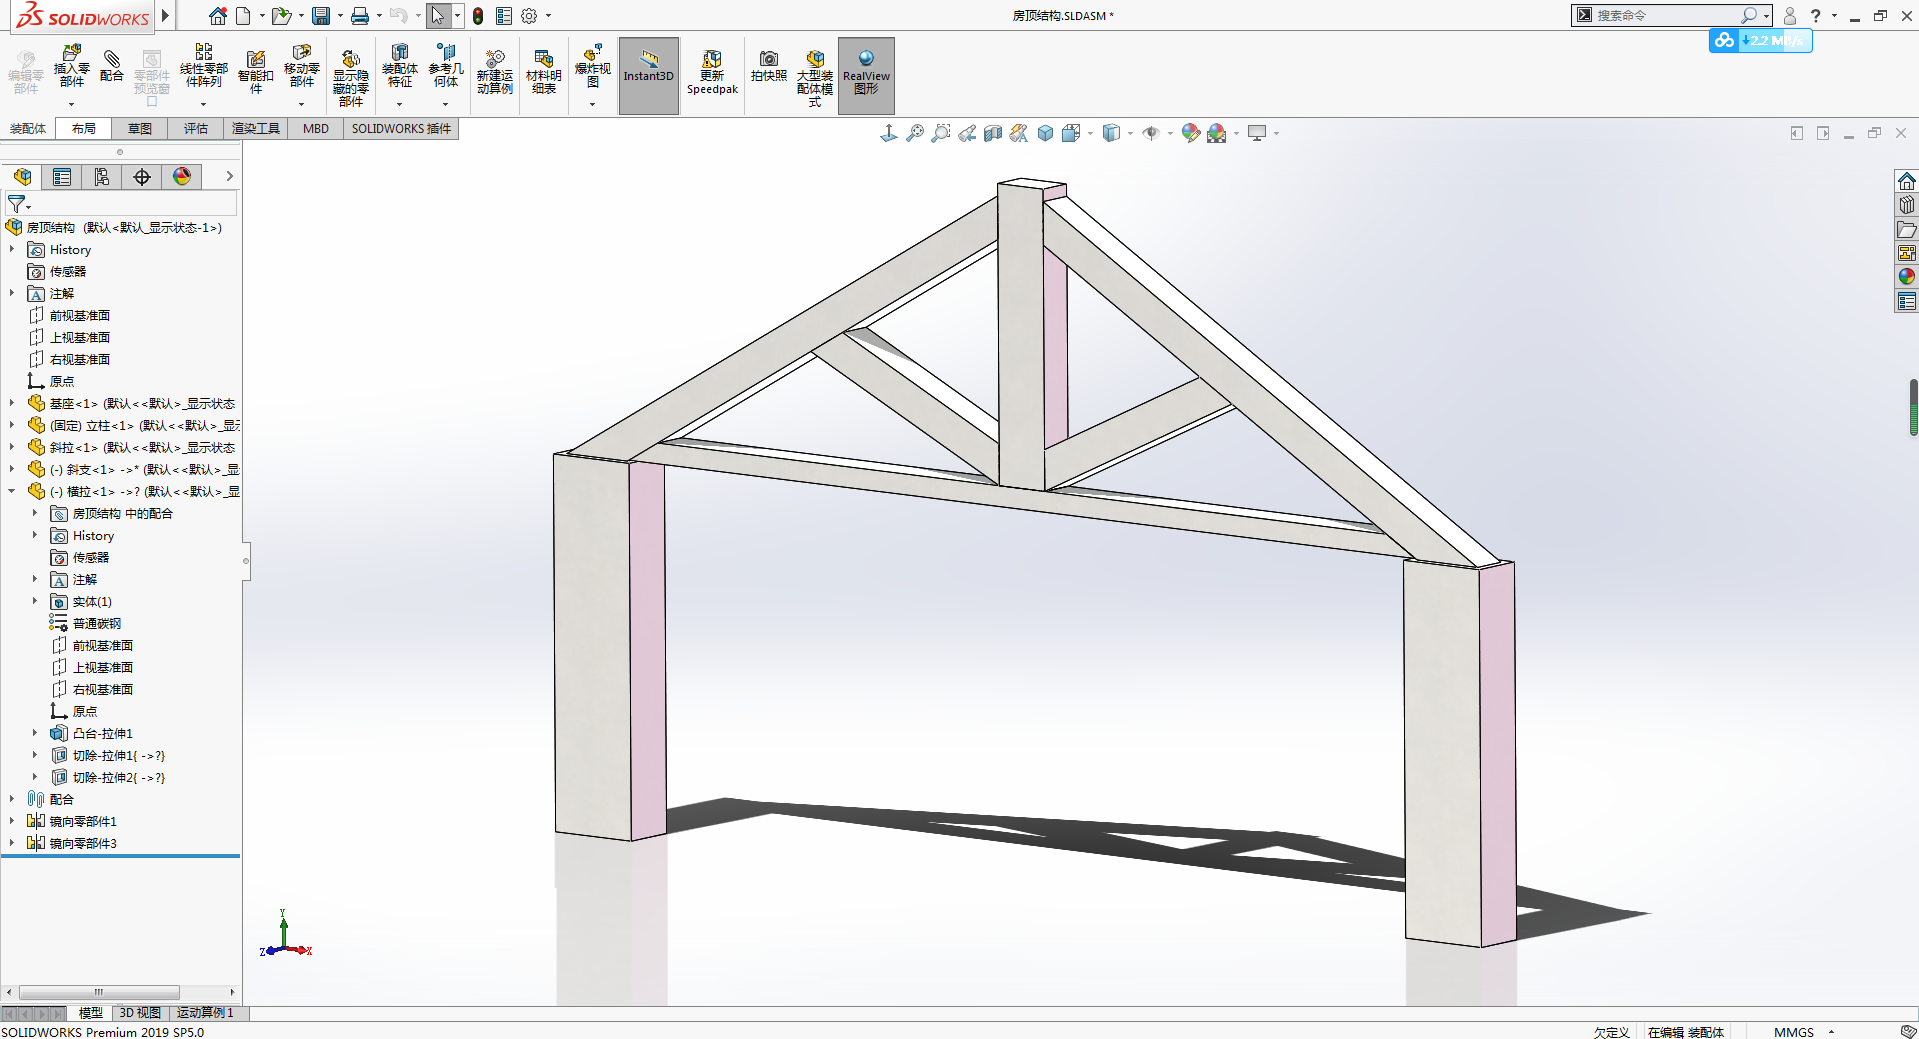Insert a Bill of Materials (材料明细表)
Screen dimensions: 1919x1039
[544, 72]
